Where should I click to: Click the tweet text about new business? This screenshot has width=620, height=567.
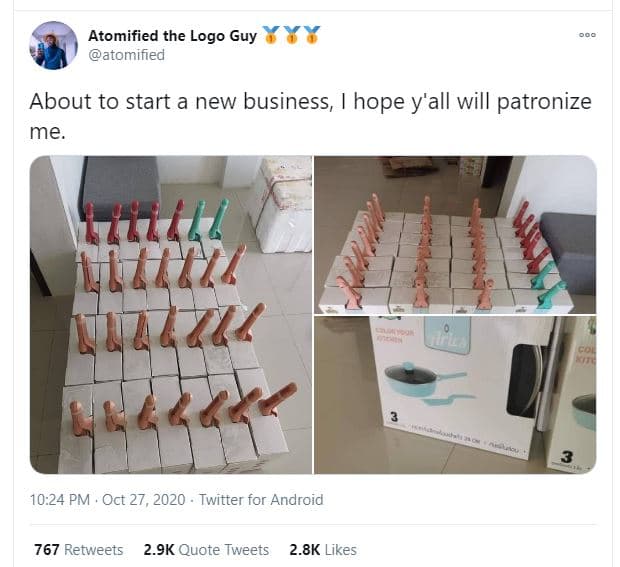point(310,116)
